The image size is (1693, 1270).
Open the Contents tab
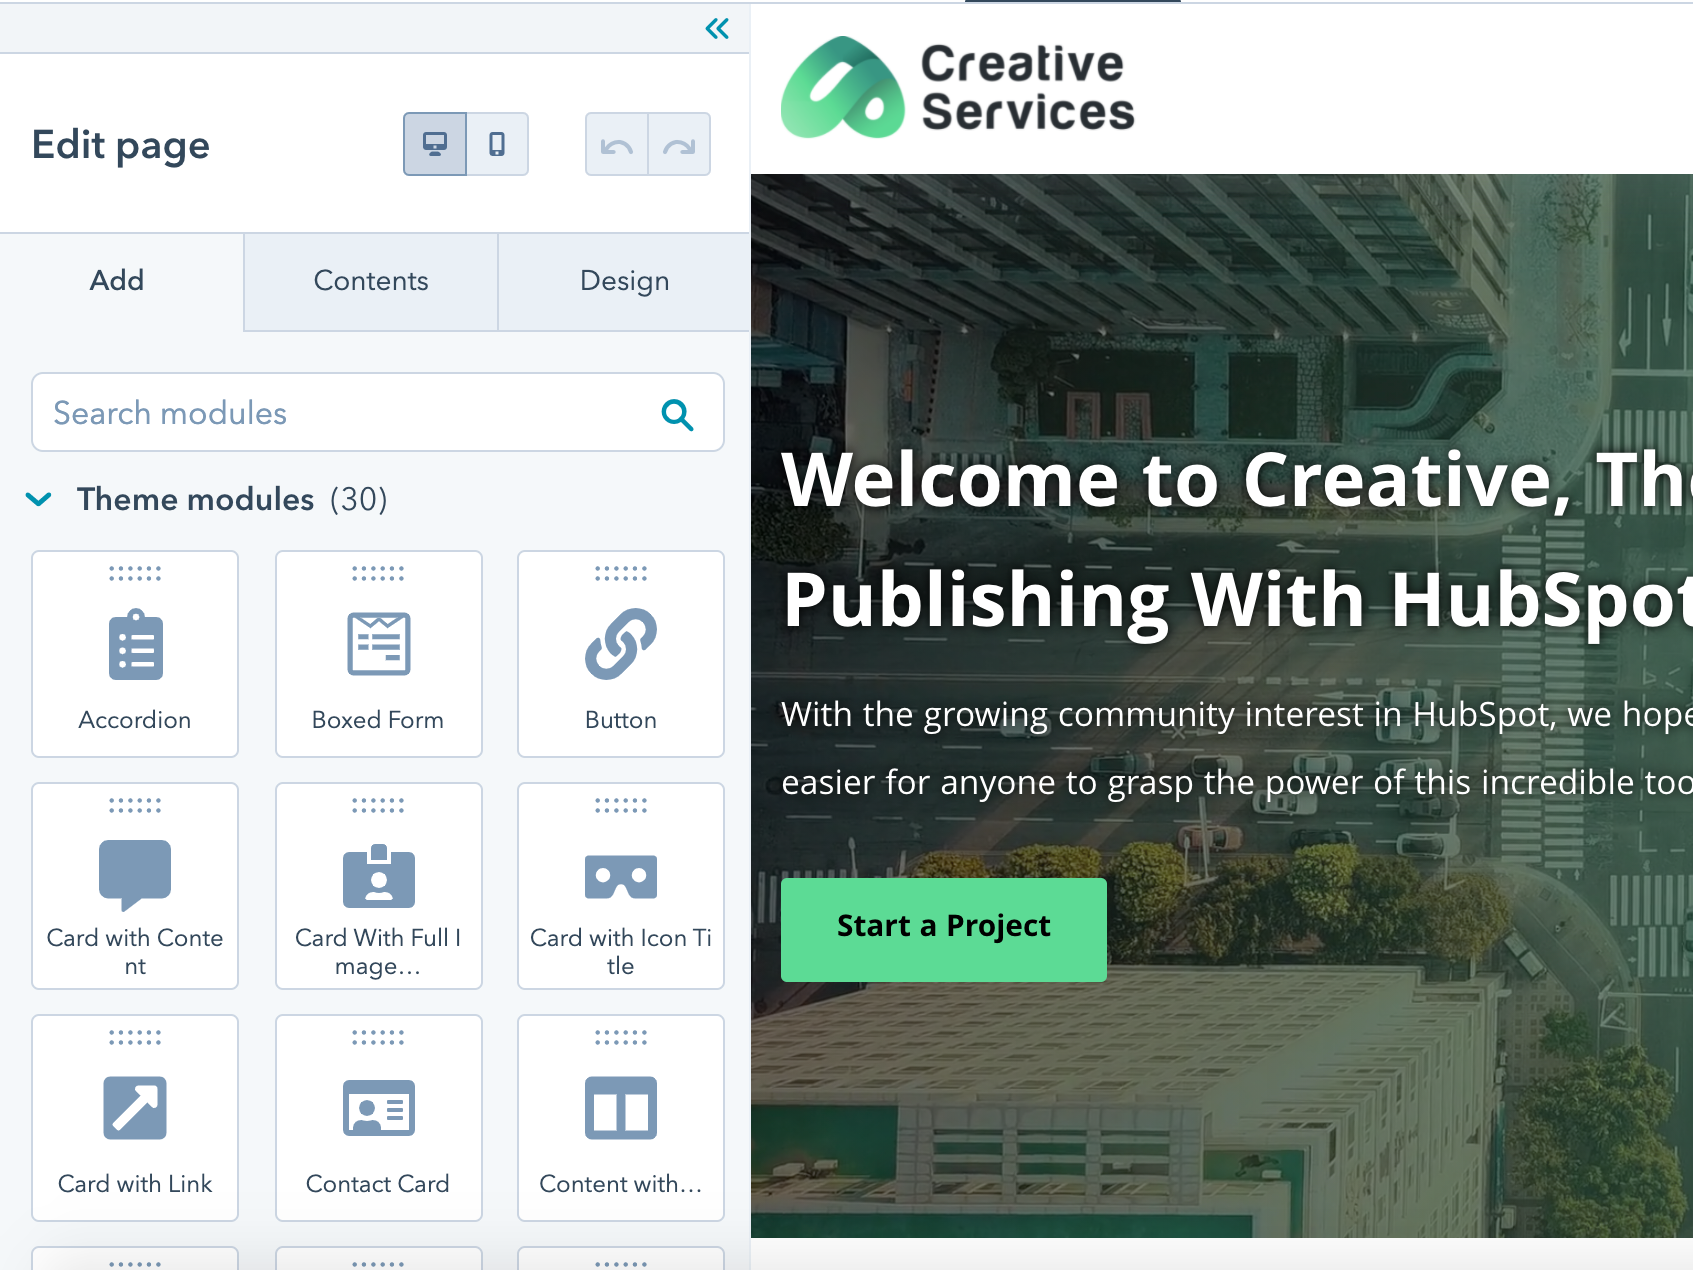(x=370, y=281)
